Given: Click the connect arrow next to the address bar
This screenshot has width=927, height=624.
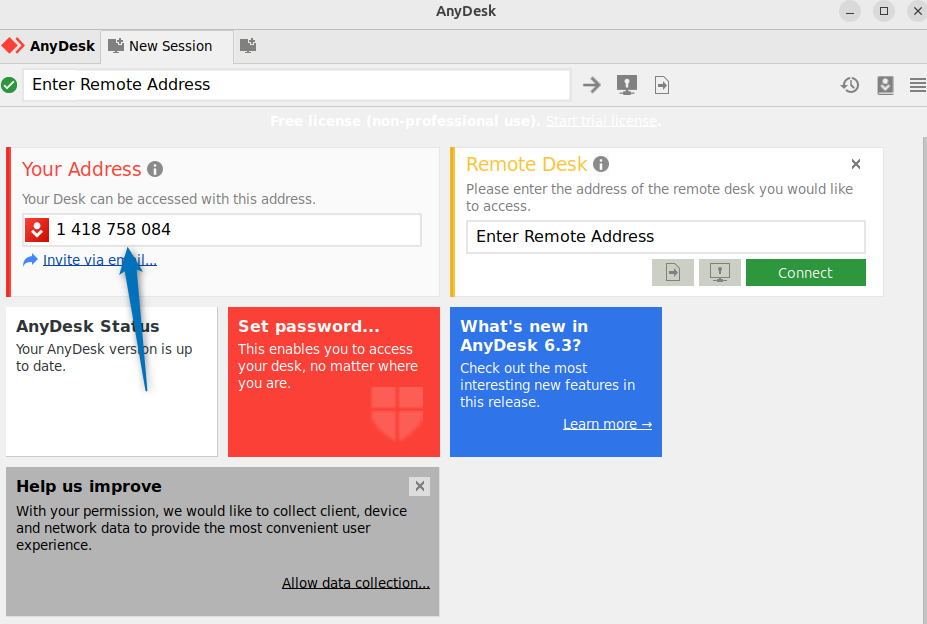Looking at the screenshot, I should (x=592, y=85).
